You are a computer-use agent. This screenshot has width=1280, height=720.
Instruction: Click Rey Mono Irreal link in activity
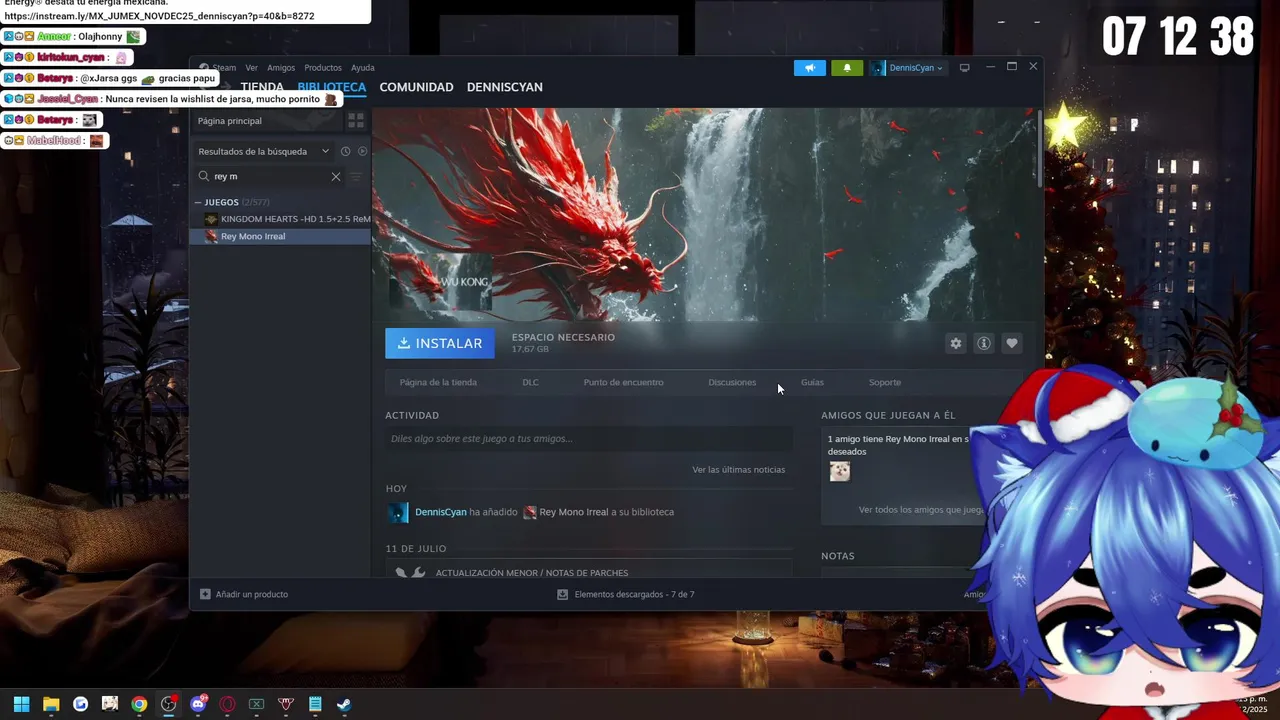click(x=574, y=512)
